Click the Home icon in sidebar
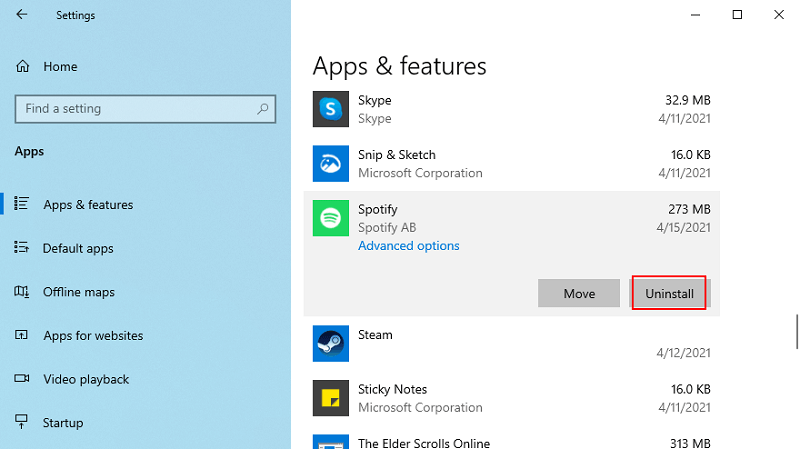The height and width of the screenshot is (449, 800). tap(22, 66)
